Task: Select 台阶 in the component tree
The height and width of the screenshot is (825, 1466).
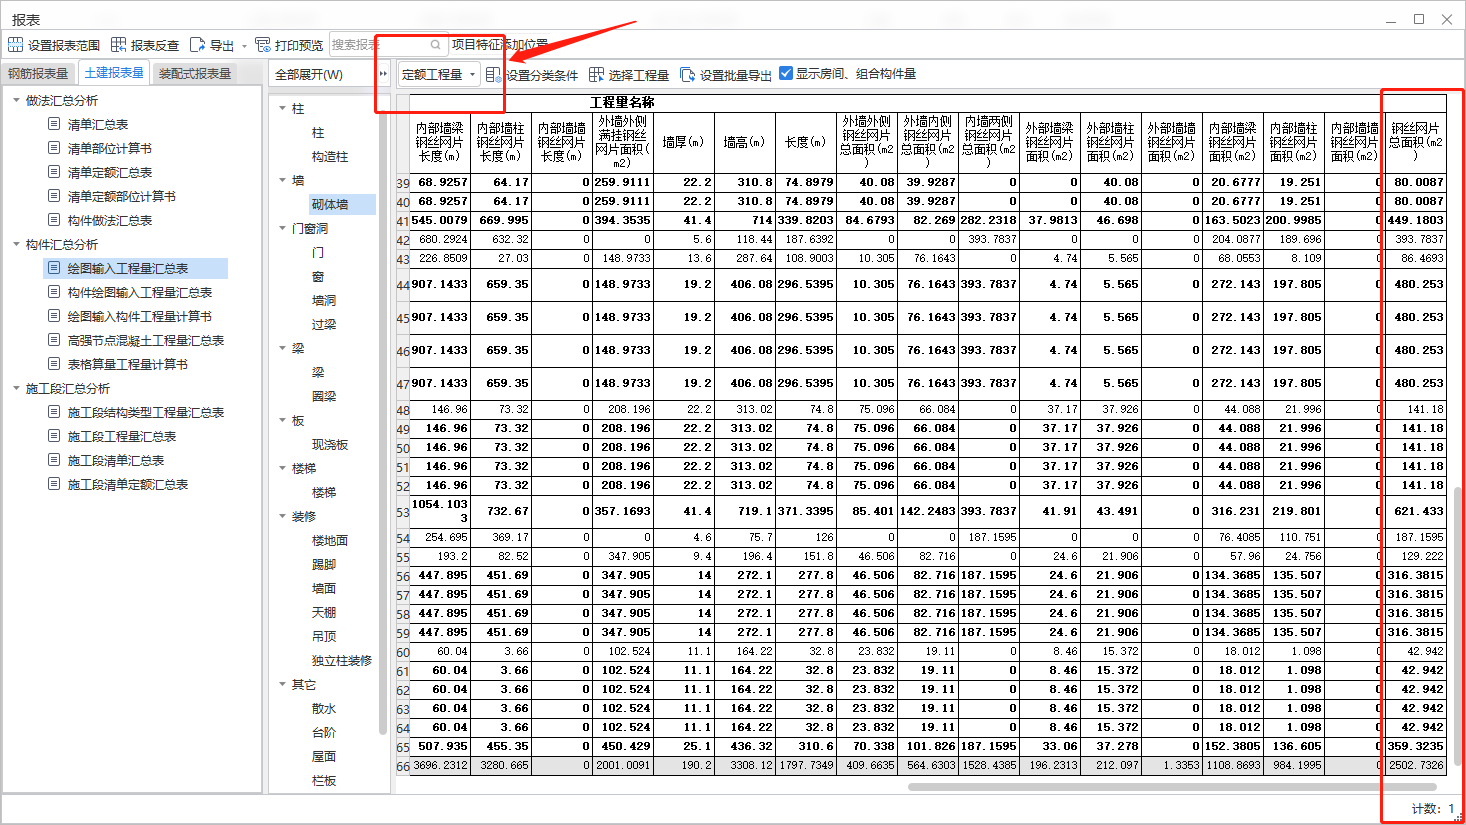Action: 324,732
